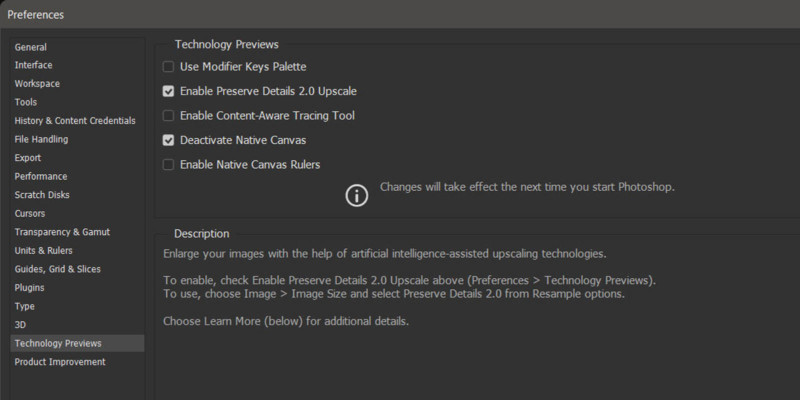Open File Handling preferences
Image resolution: width=800 pixels, height=400 pixels.
(x=41, y=139)
